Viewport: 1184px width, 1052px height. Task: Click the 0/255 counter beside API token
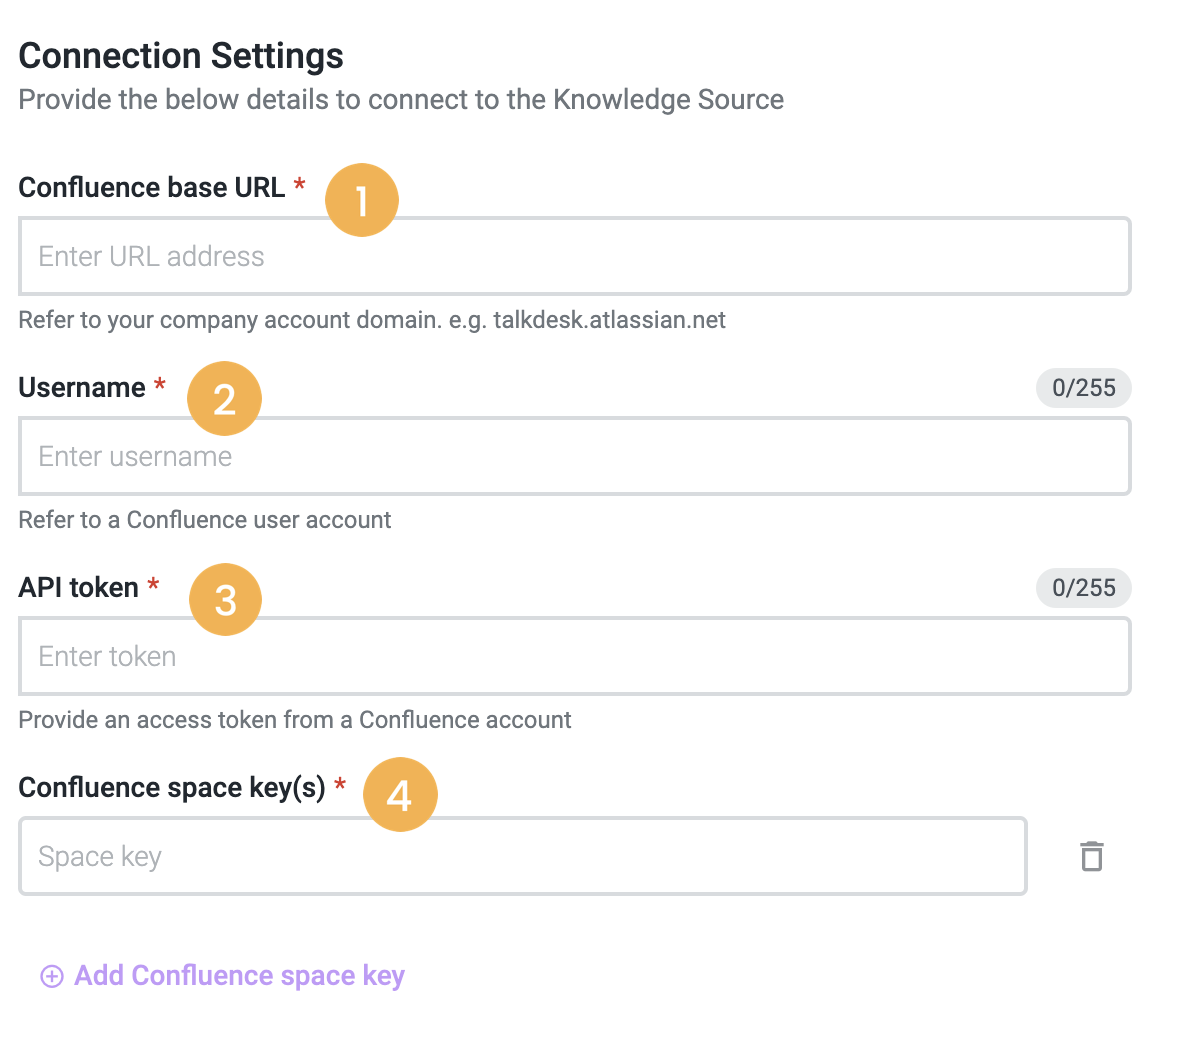point(1083,588)
